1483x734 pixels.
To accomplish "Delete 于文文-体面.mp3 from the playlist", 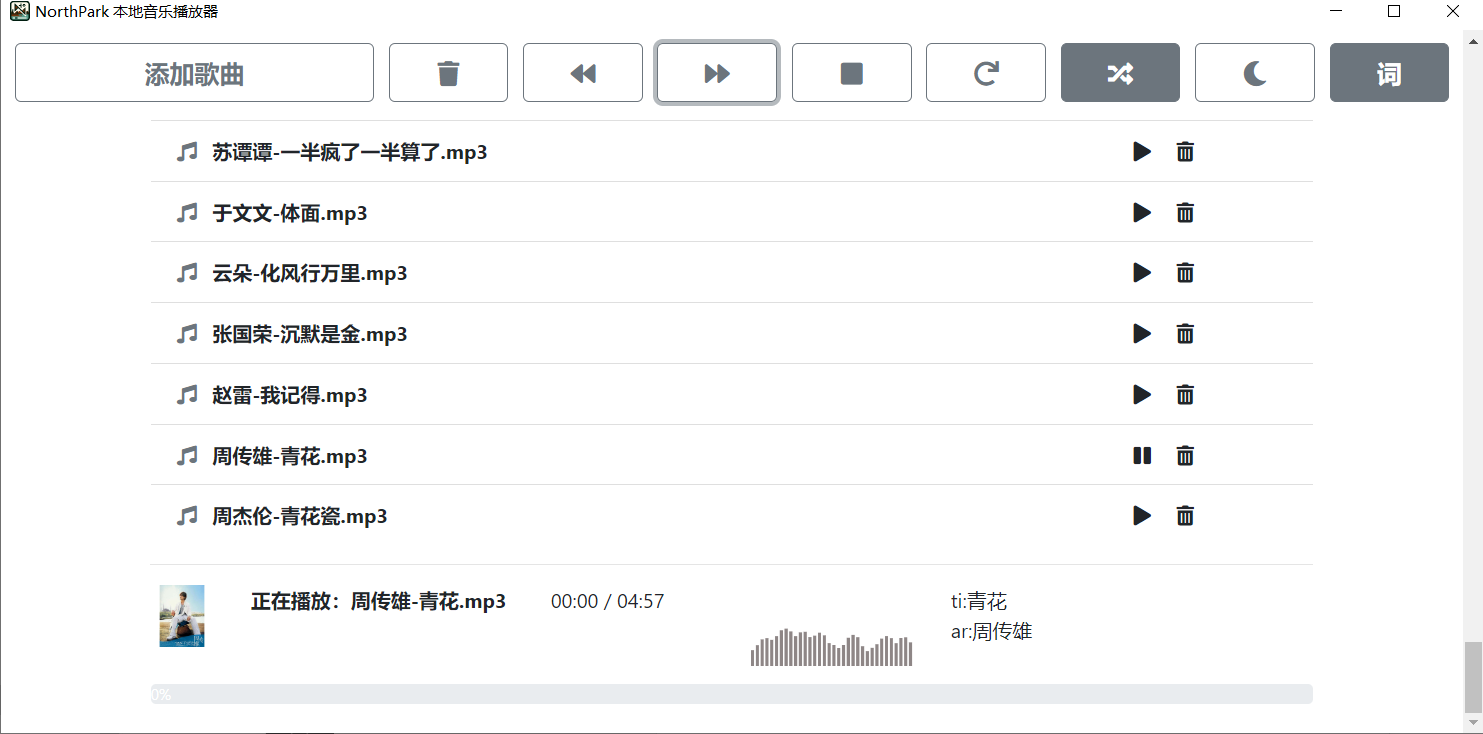I will (x=1185, y=212).
